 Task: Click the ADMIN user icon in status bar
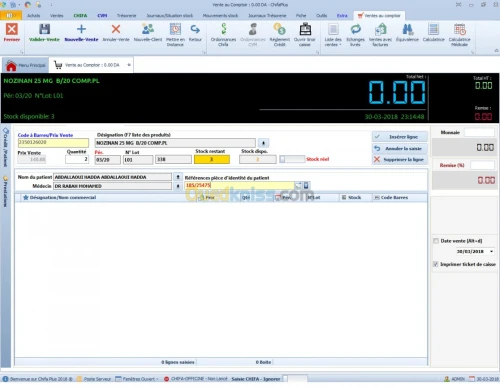pos(447,379)
